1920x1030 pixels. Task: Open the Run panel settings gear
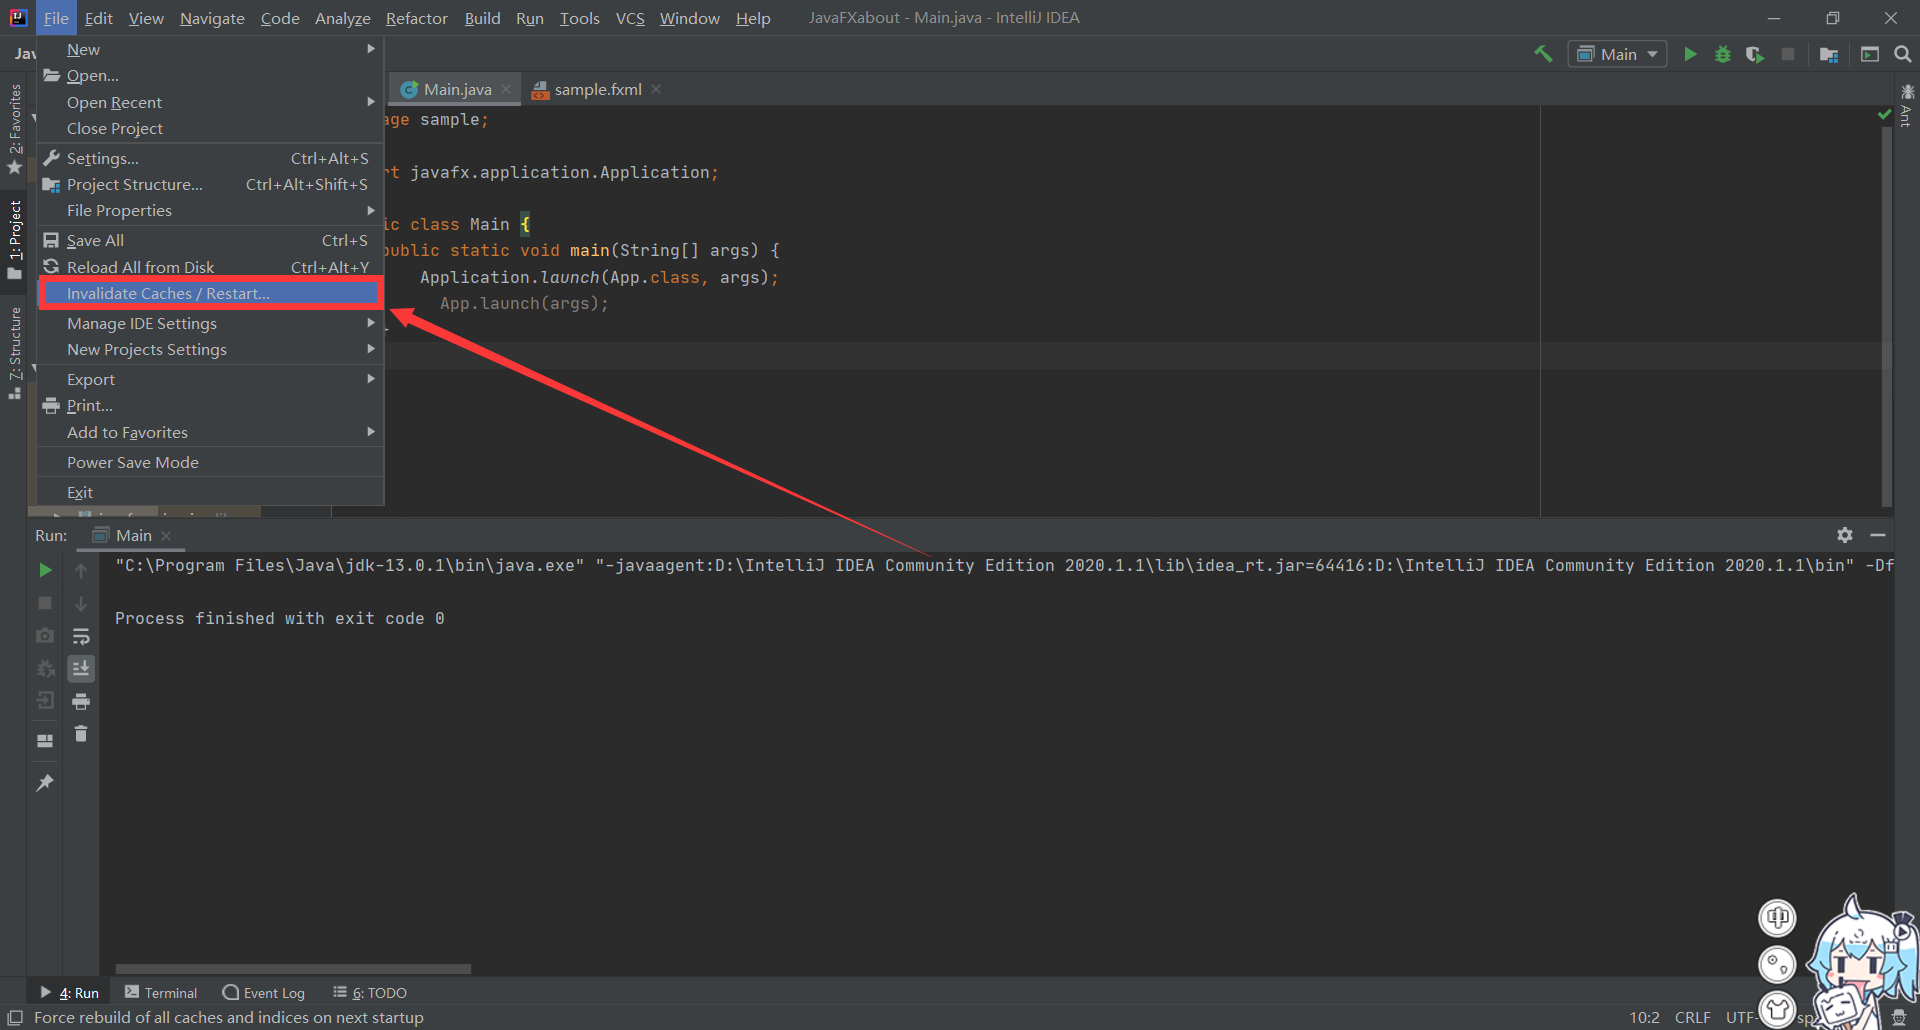[x=1844, y=535]
